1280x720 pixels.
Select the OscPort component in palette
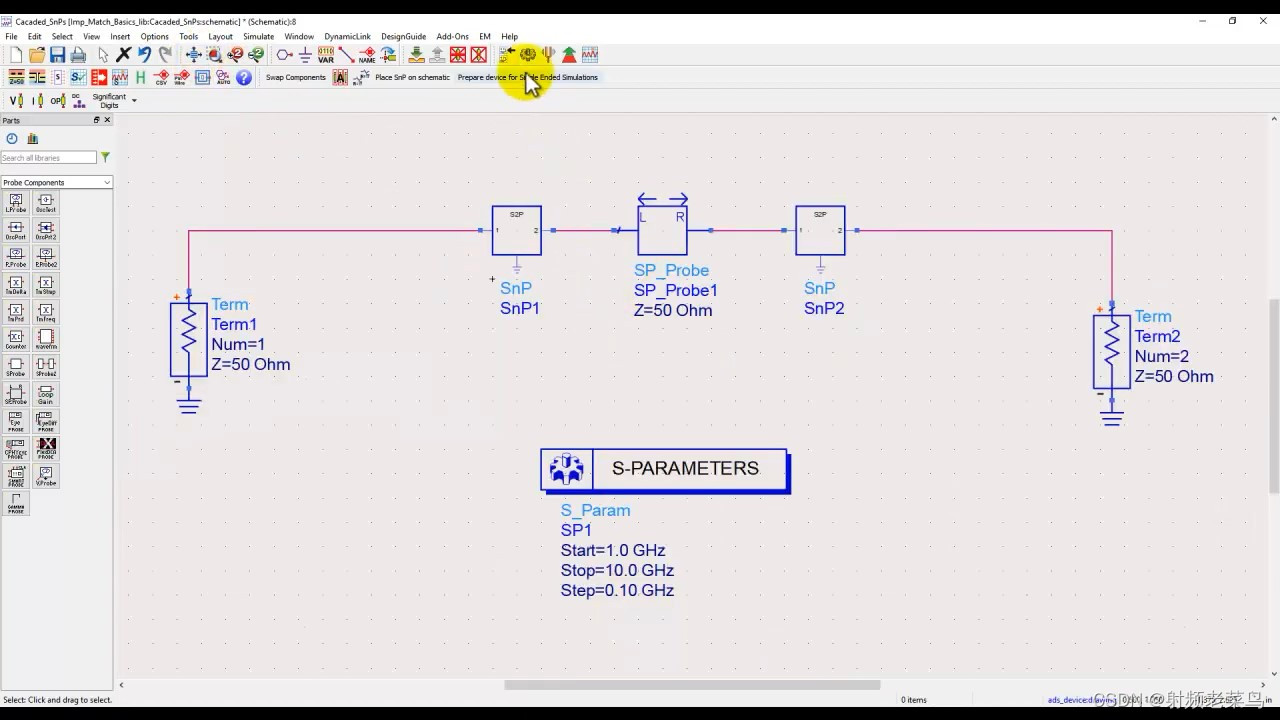(16, 230)
